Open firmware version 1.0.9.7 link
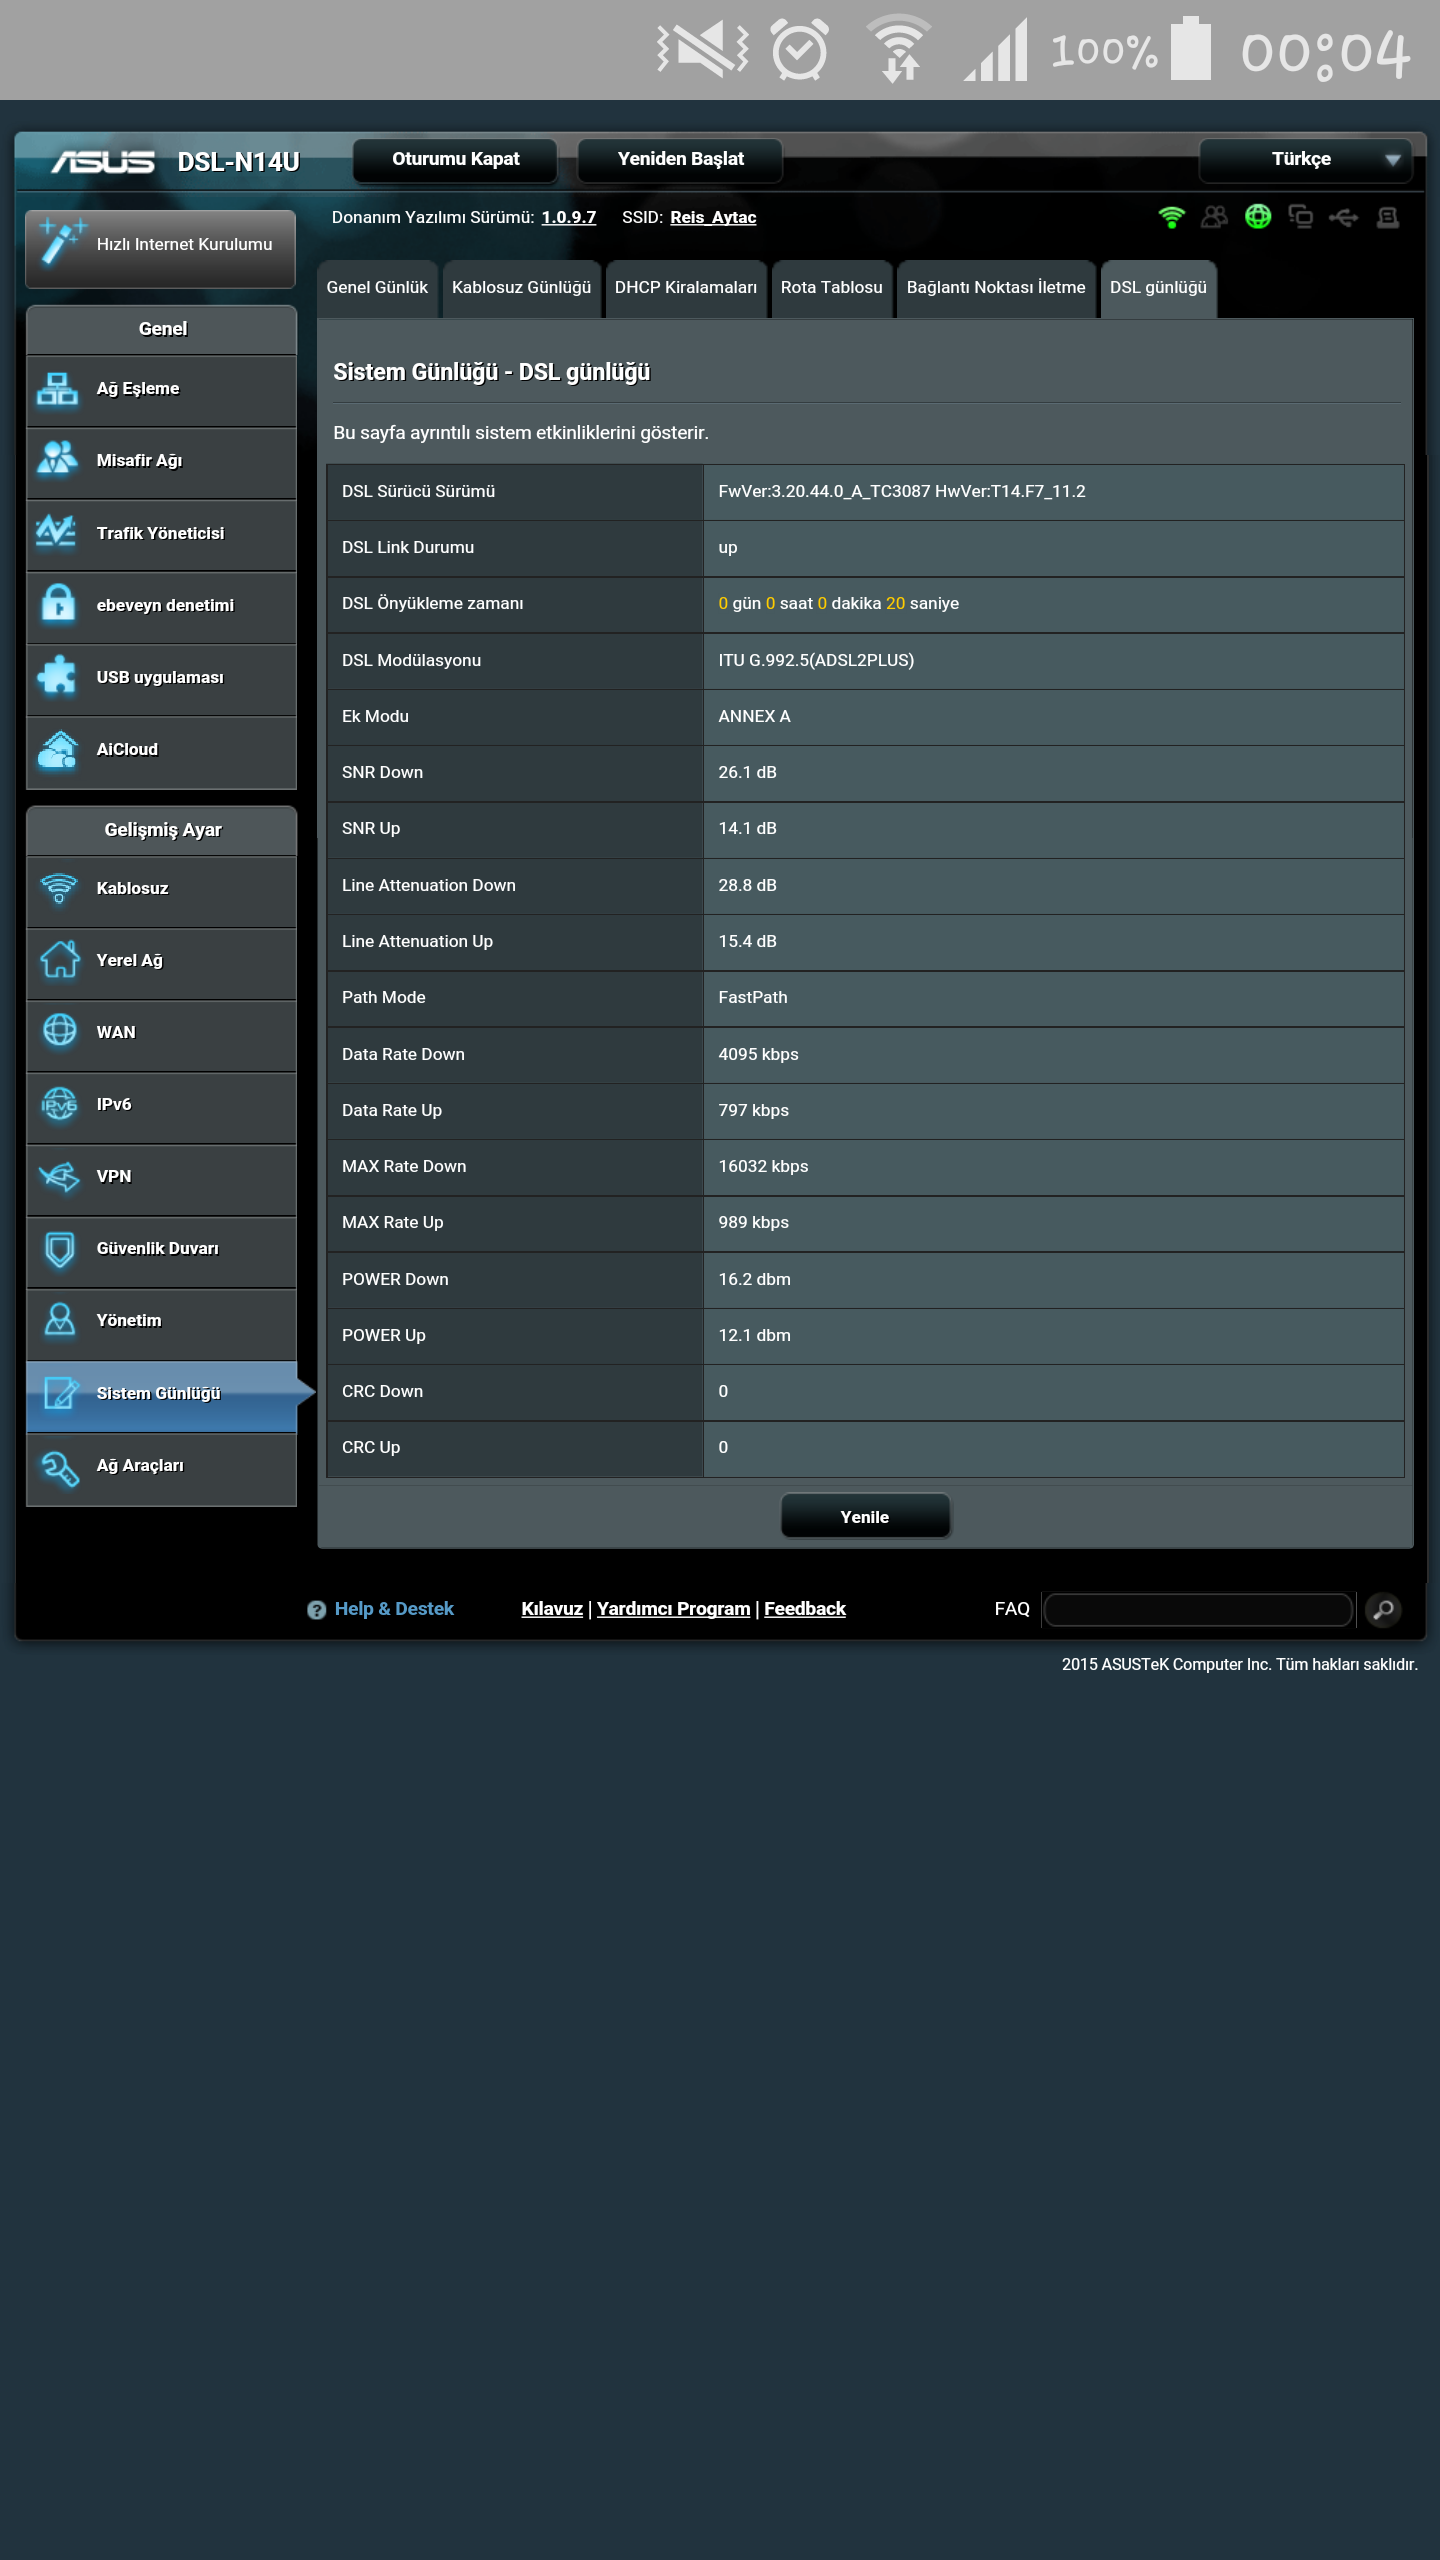The height and width of the screenshot is (2560, 1440). (x=568, y=217)
